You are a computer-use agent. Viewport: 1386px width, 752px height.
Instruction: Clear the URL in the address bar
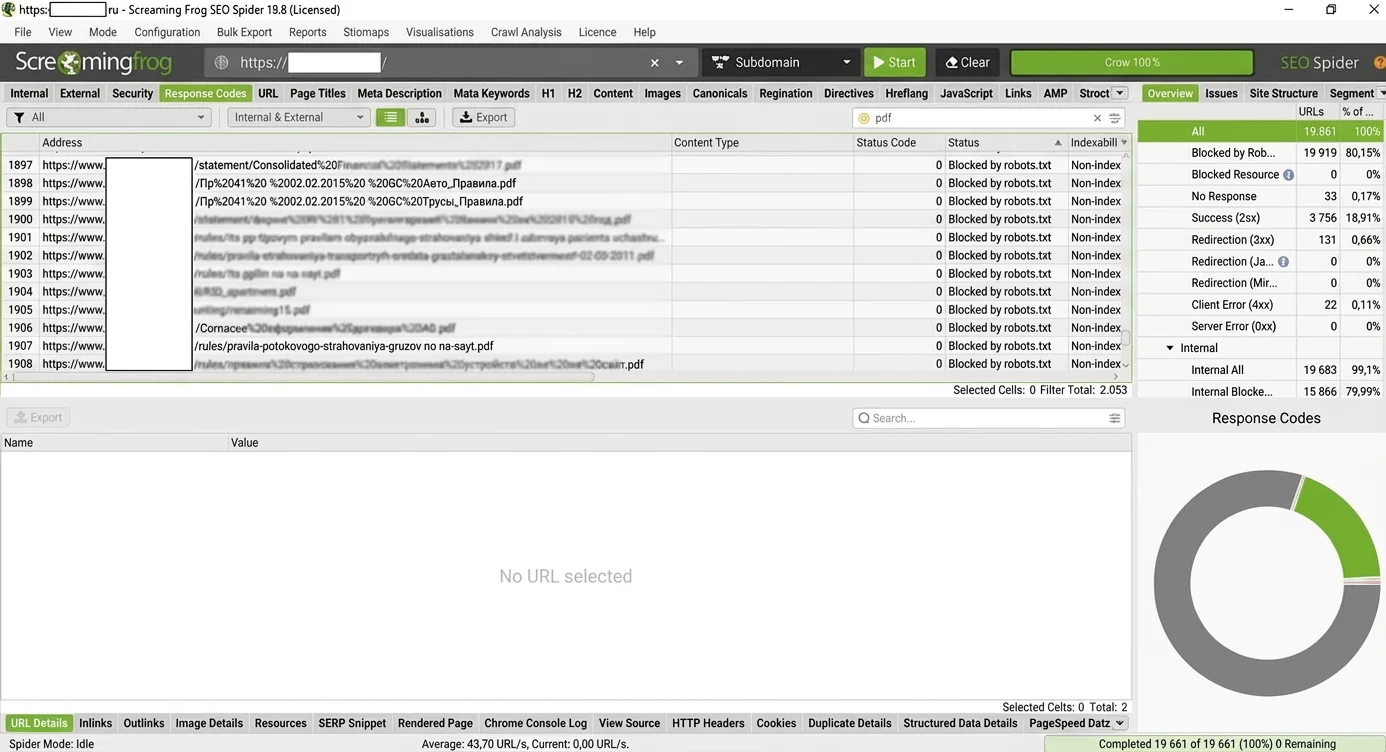pyautogui.click(x=655, y=63)
